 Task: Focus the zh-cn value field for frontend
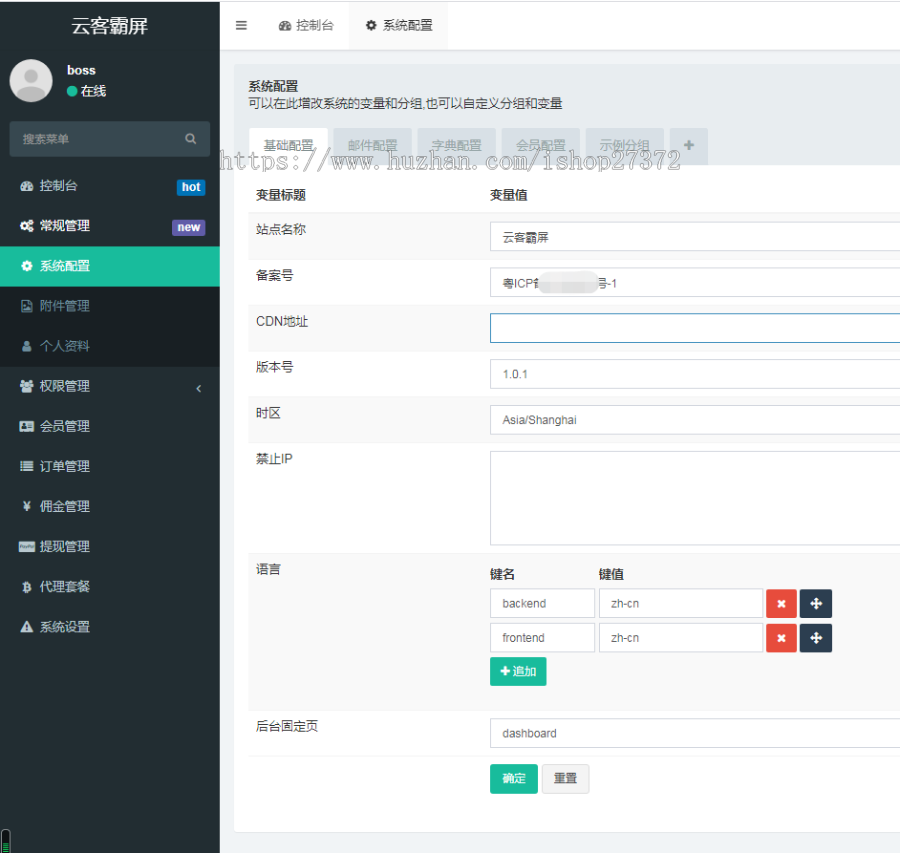point(681,638)
